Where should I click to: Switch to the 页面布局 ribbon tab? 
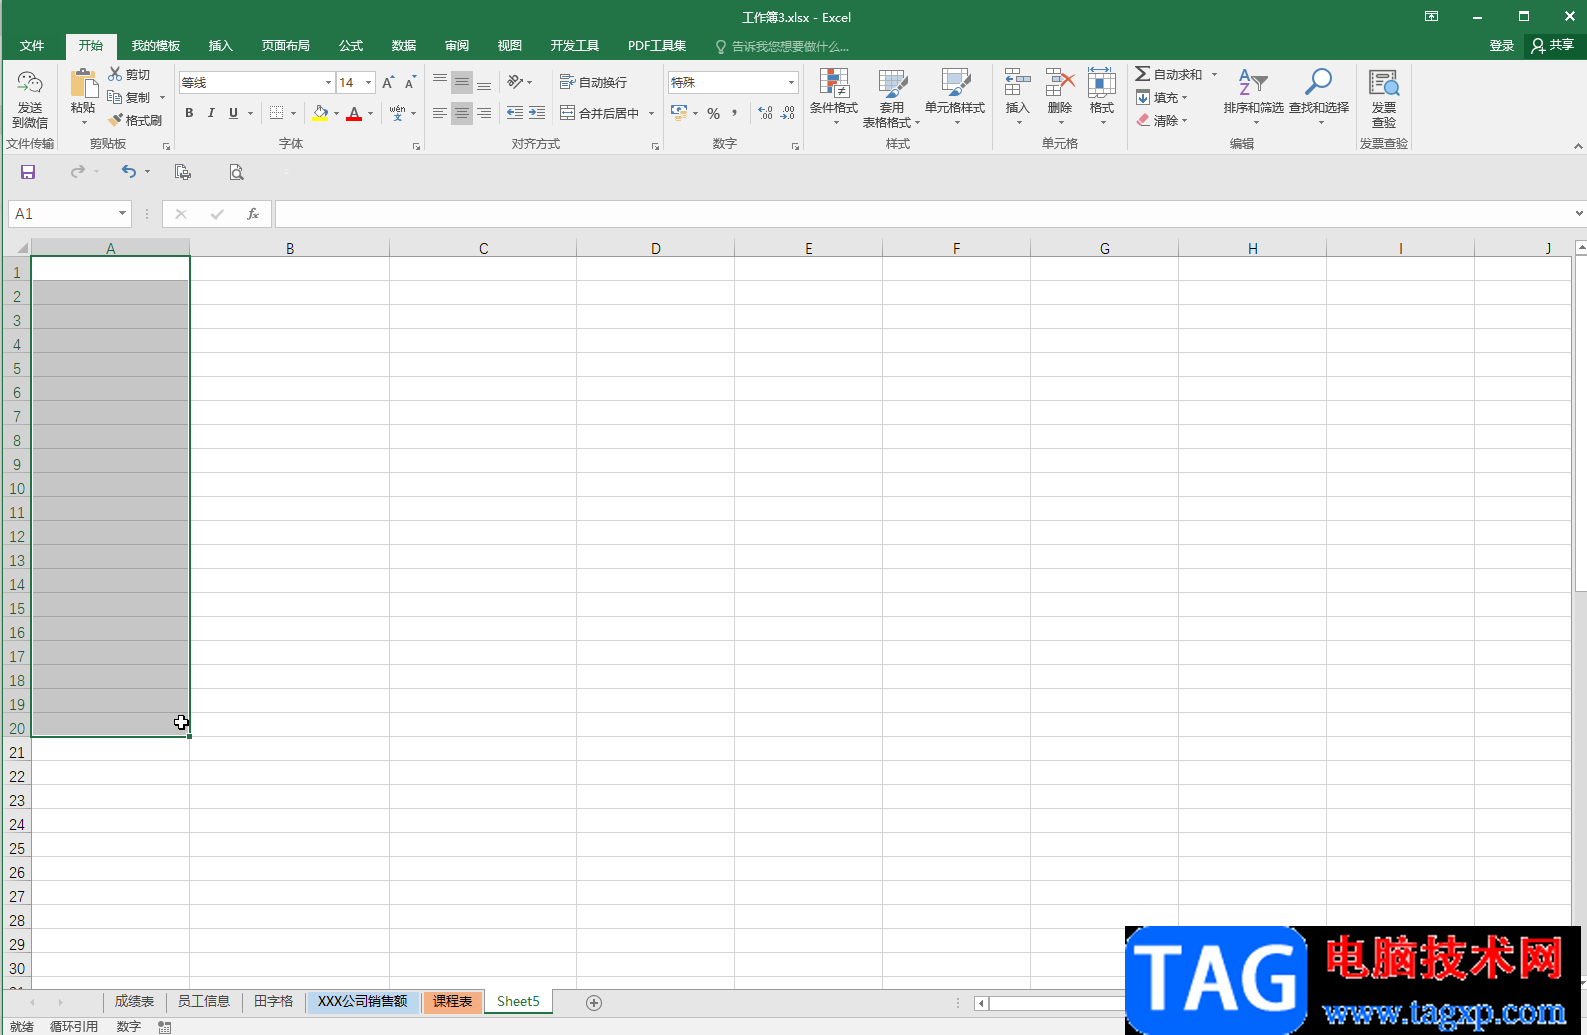tap(286, 46)
